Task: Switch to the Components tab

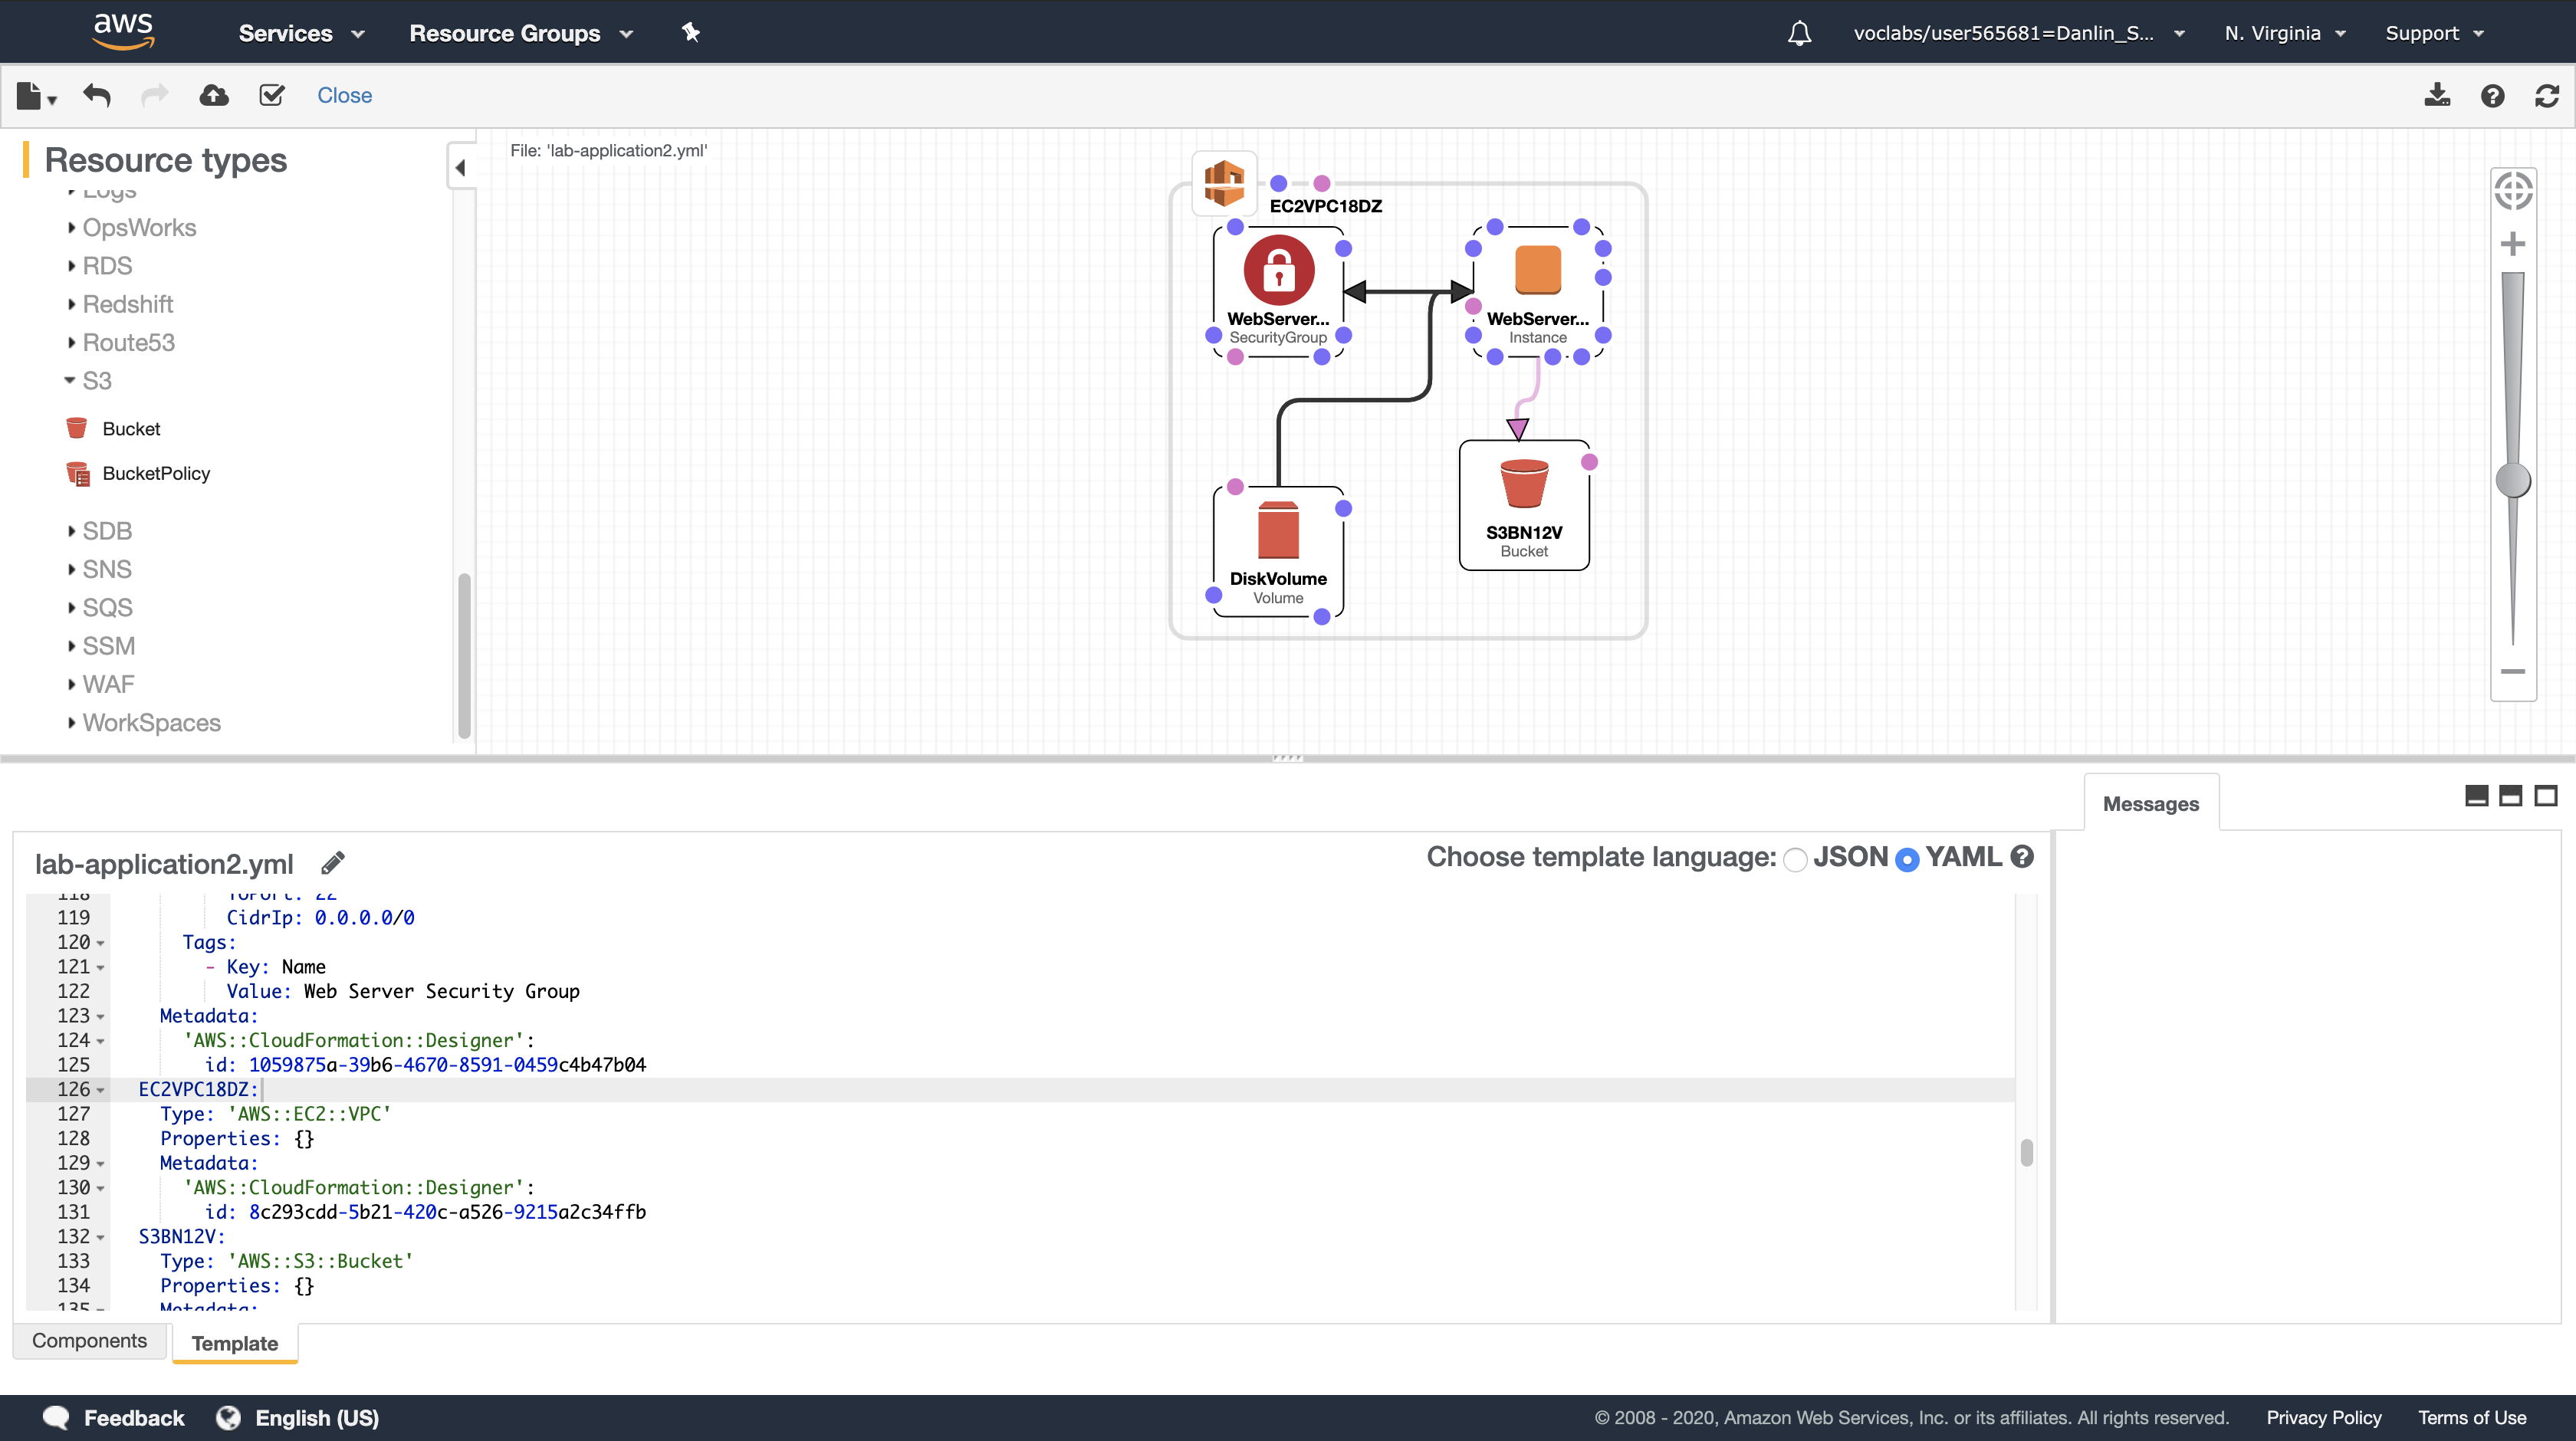Action: [89, 1341]
